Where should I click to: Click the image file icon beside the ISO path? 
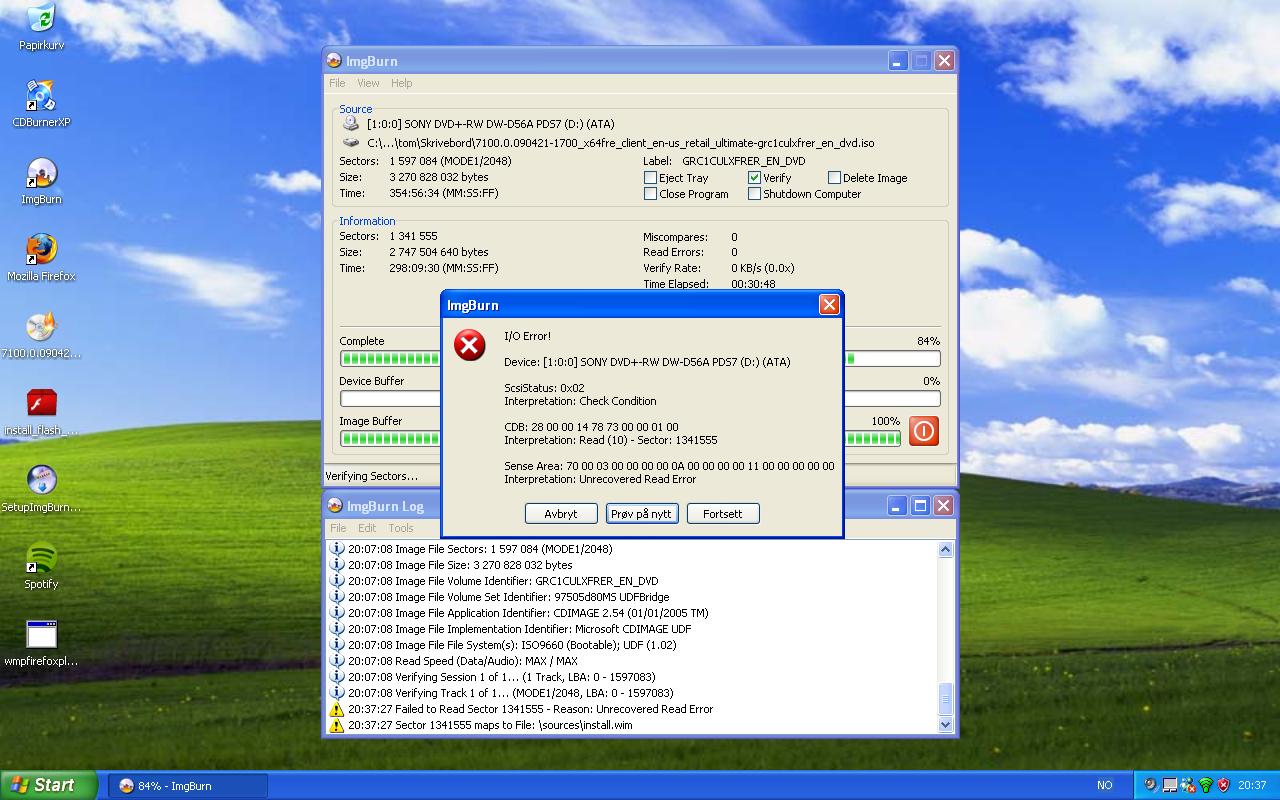tap(351, 143)
